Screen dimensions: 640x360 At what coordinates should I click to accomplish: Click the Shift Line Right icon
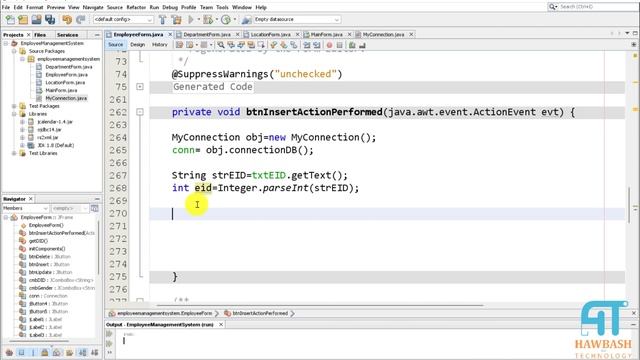point(316,45)
